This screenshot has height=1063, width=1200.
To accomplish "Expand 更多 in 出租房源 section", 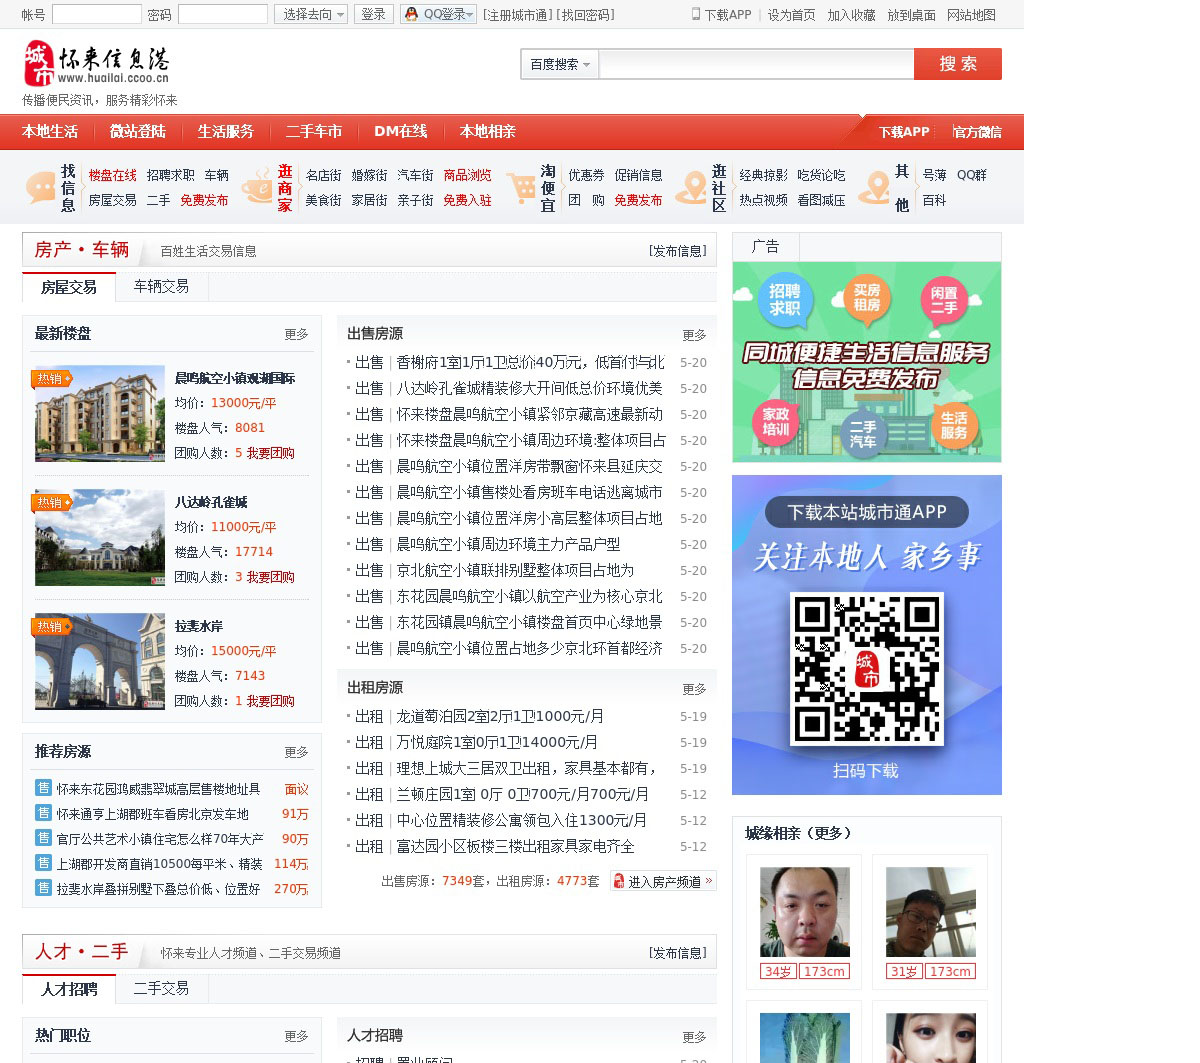I will tap(694, 689).
